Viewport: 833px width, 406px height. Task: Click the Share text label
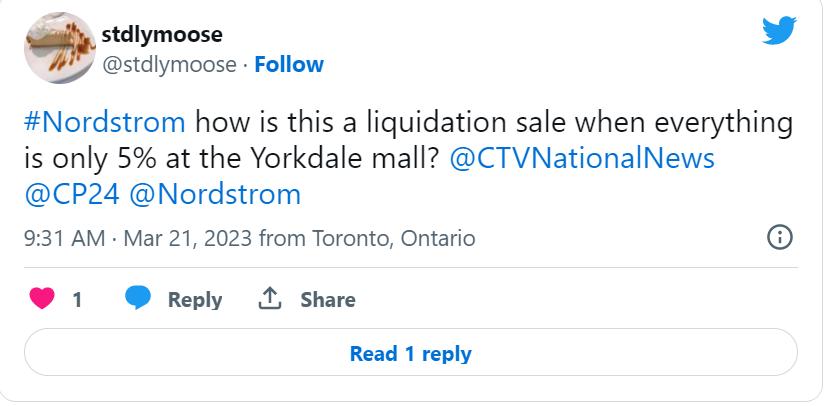tap(328, 299)
